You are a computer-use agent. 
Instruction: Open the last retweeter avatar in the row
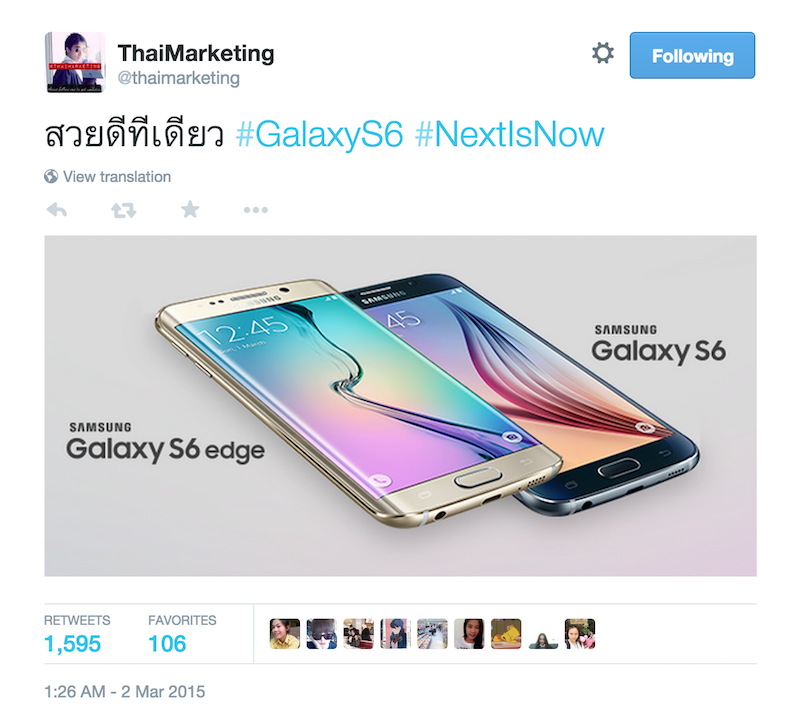point(580,634)
